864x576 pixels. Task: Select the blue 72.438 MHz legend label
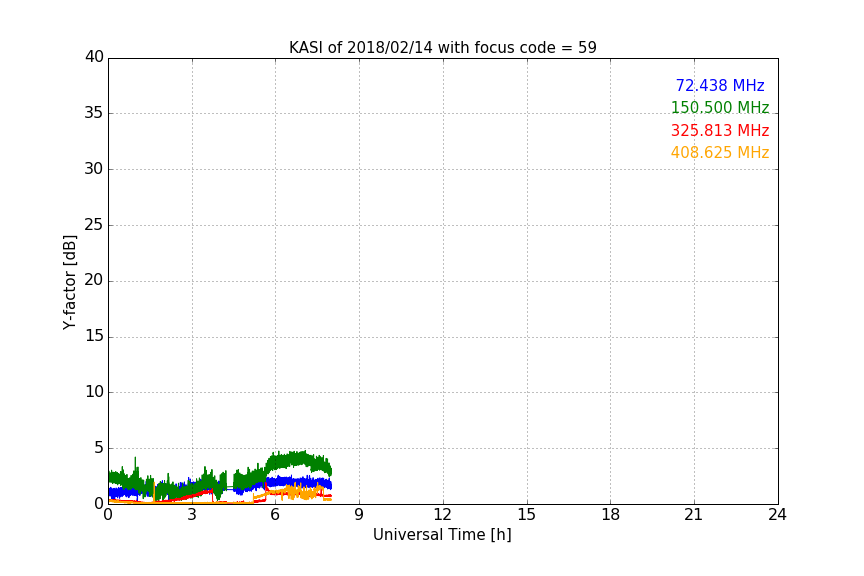[x=720, y=85]
